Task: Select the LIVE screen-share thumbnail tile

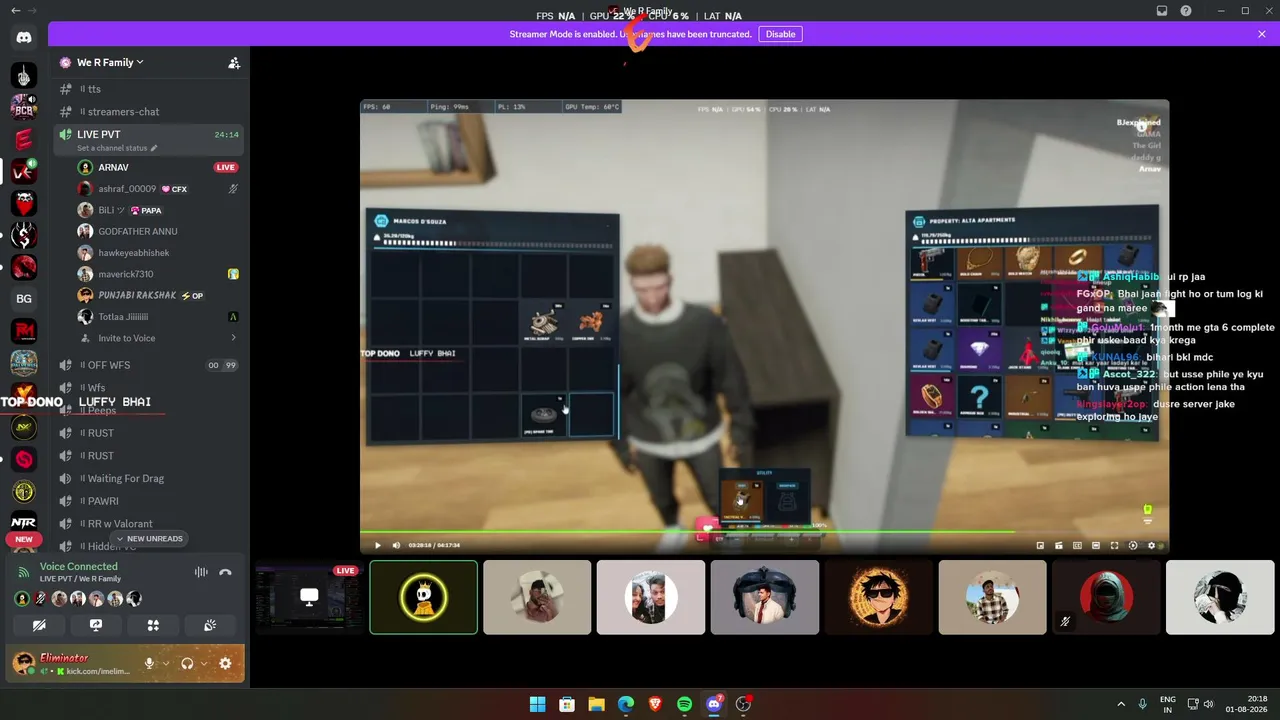Action: pos(309,597)
